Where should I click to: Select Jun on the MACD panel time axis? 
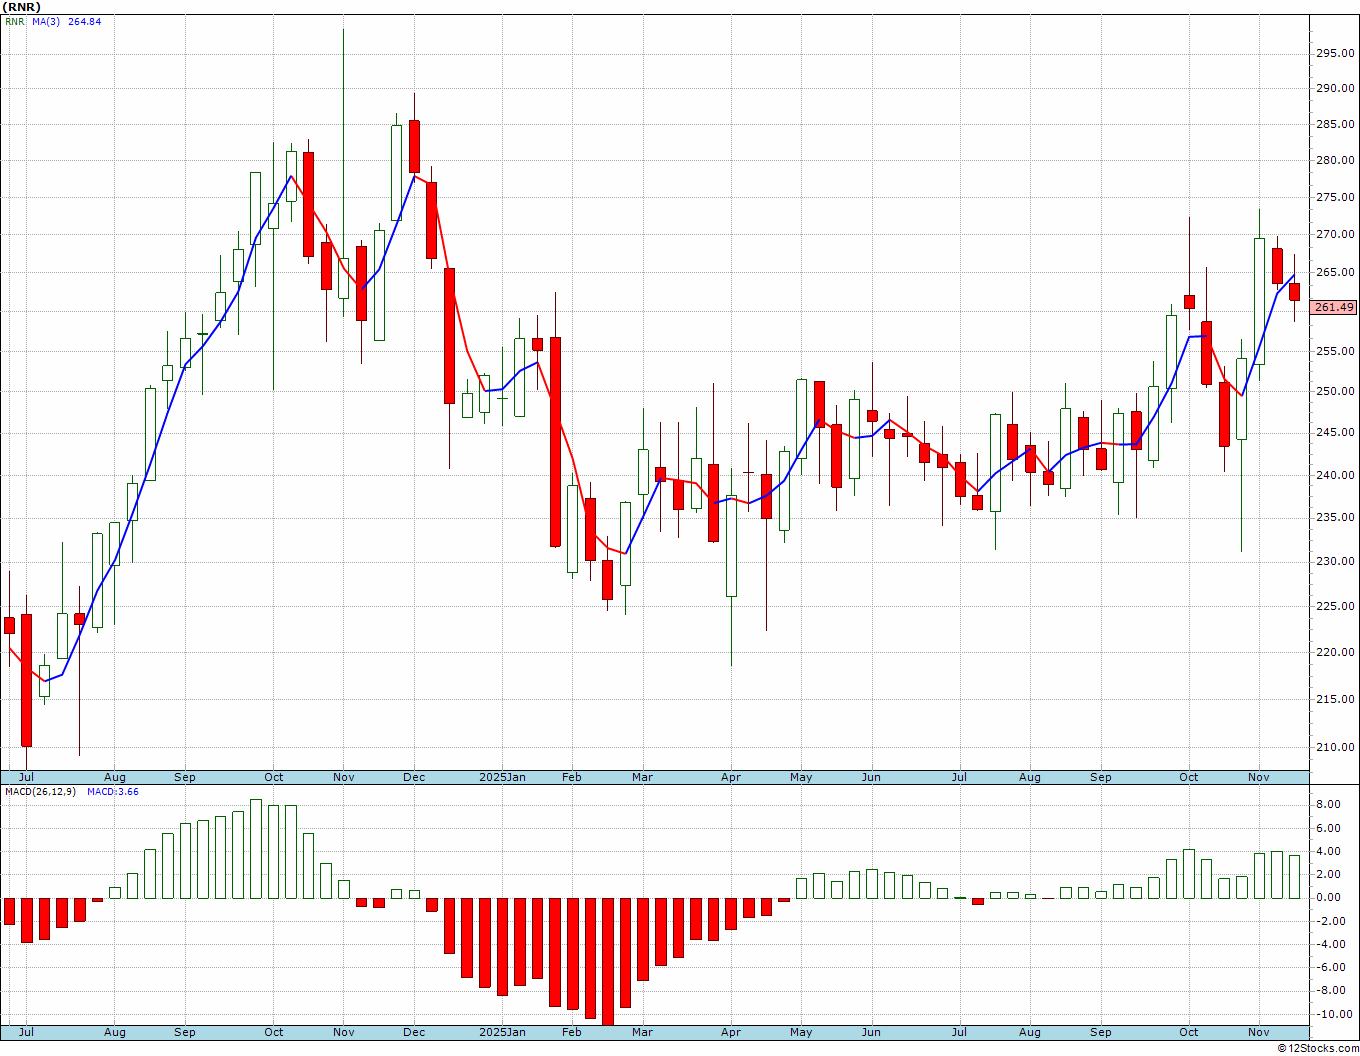[x=872, y=1032]
